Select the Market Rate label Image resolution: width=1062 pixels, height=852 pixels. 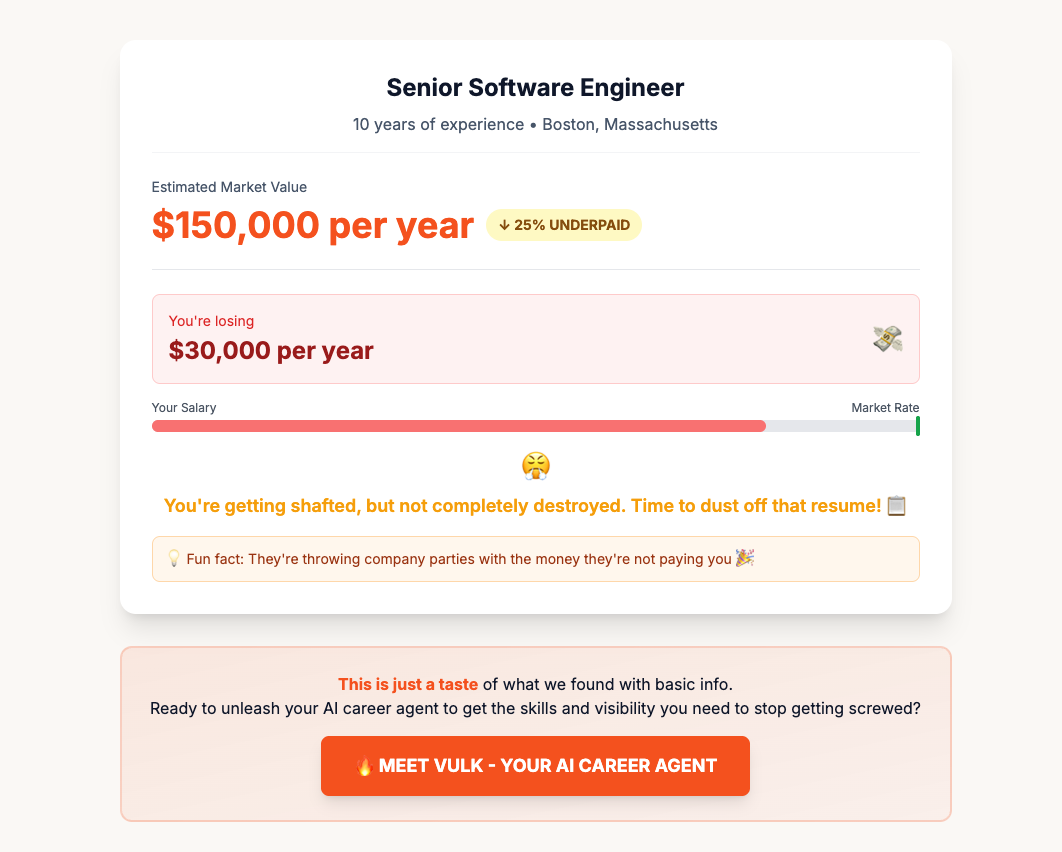click(x=885, y=407)
